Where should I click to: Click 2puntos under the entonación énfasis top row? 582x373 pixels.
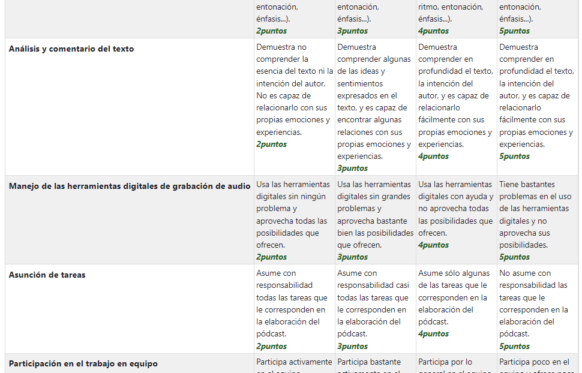tap(271, 31)
